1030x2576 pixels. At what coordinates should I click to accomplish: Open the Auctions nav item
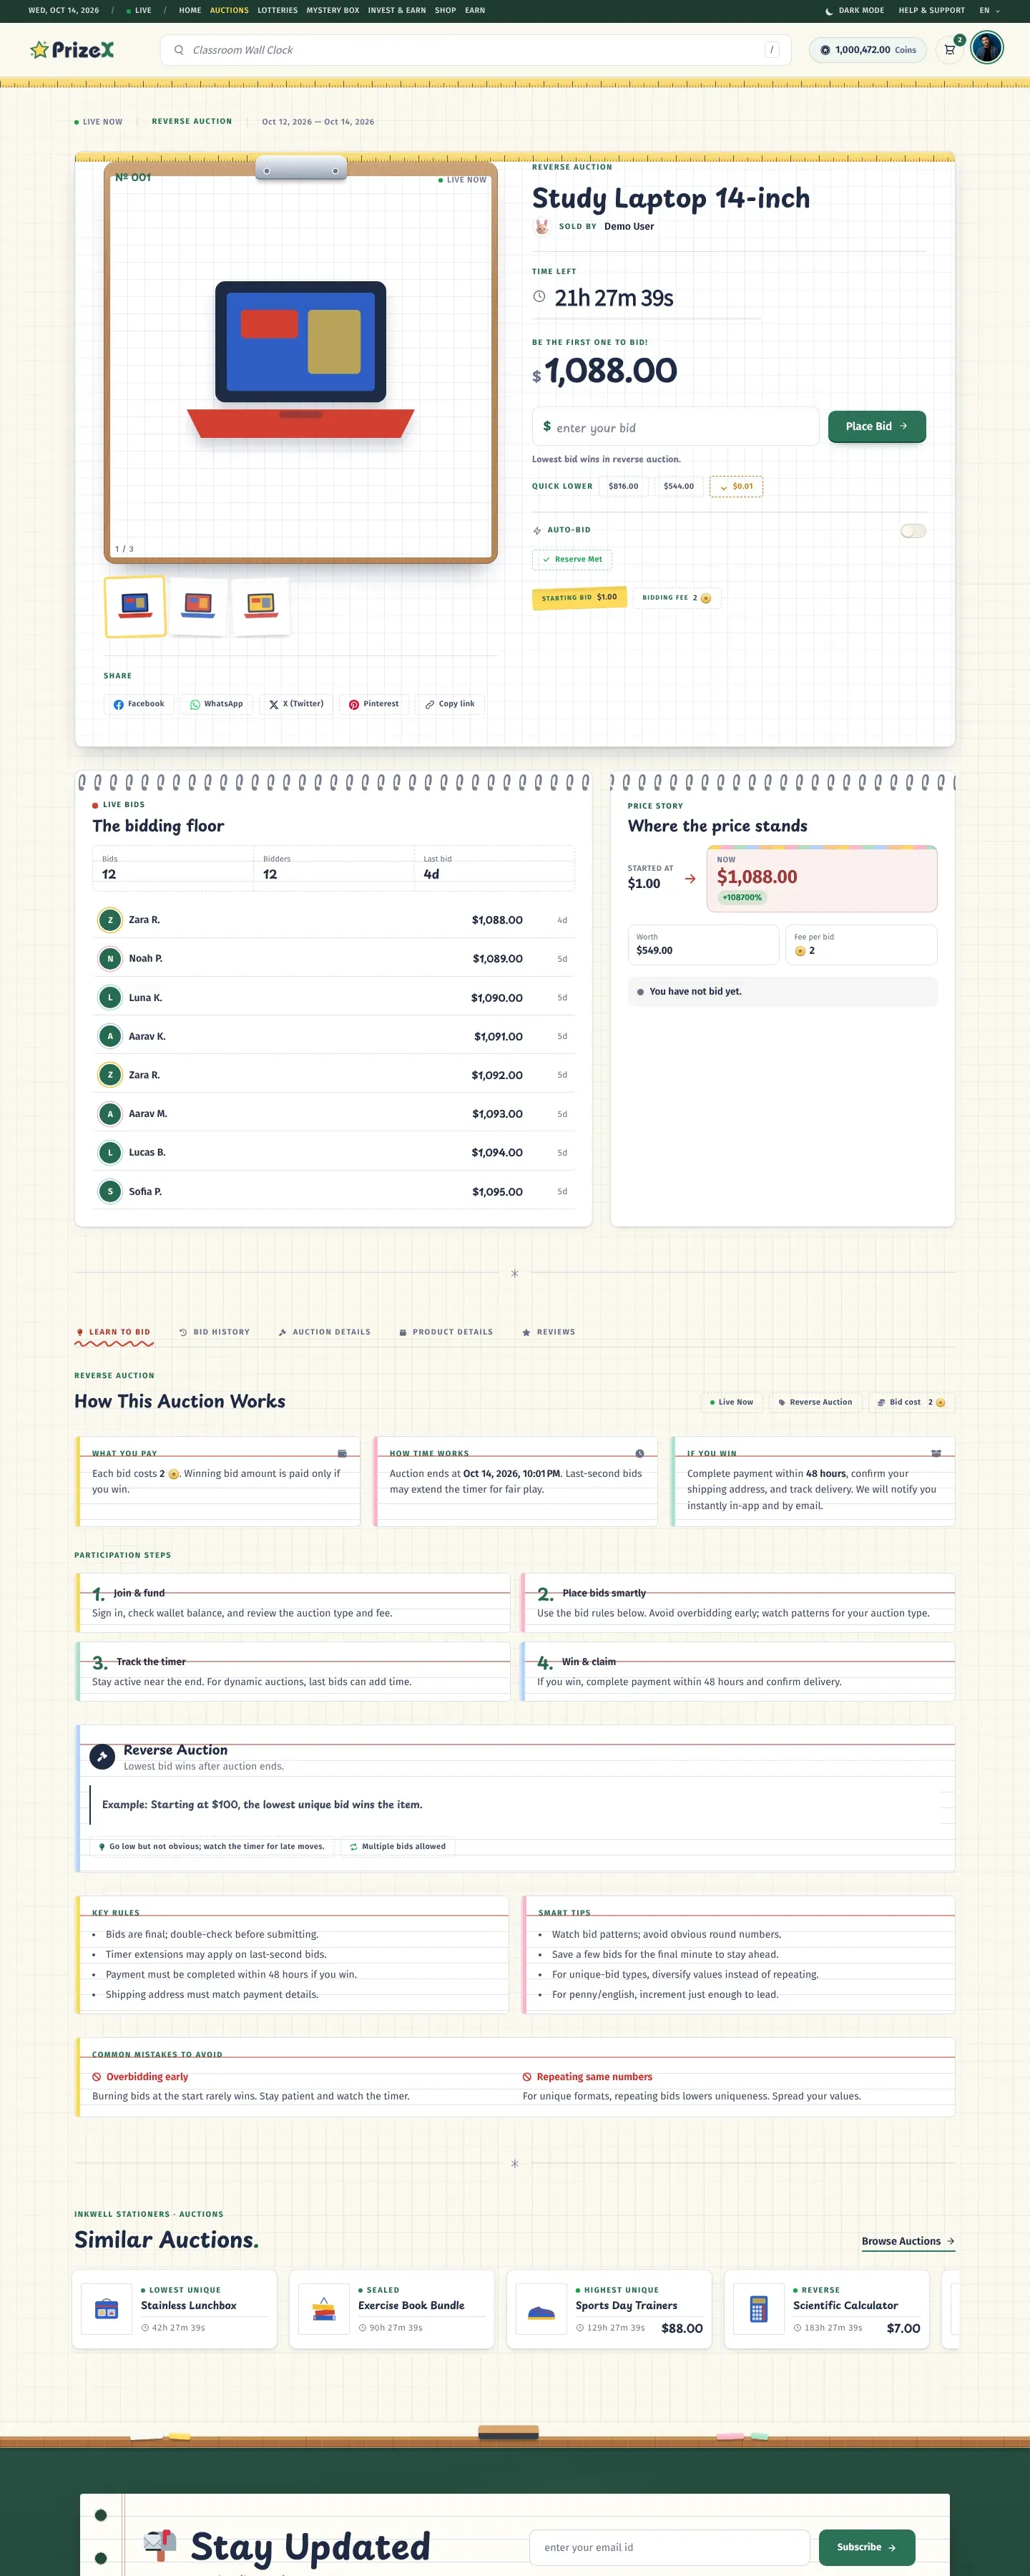(229, 11)
